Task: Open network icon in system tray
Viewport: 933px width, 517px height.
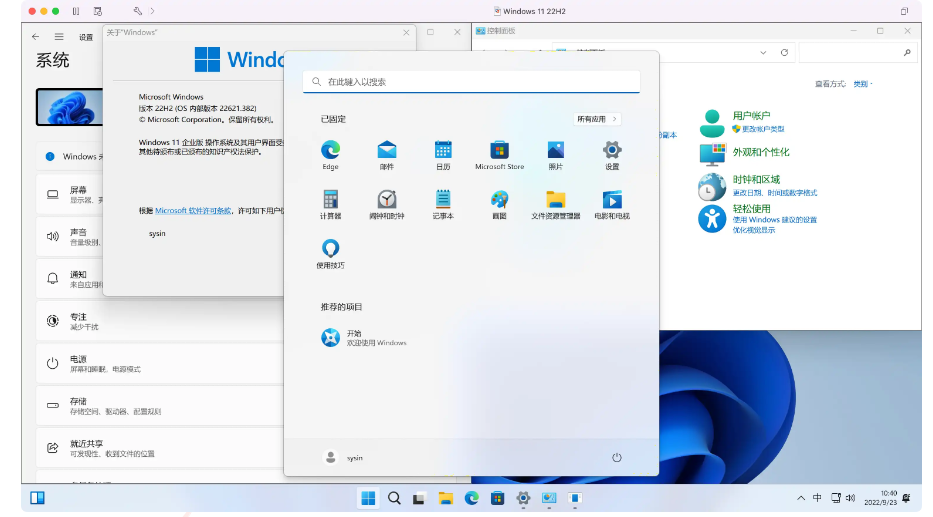Action: click(835, 498)
